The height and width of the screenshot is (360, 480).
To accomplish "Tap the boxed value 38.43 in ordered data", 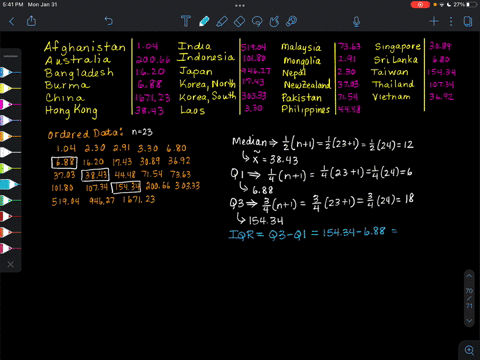I will click(95, 175).
